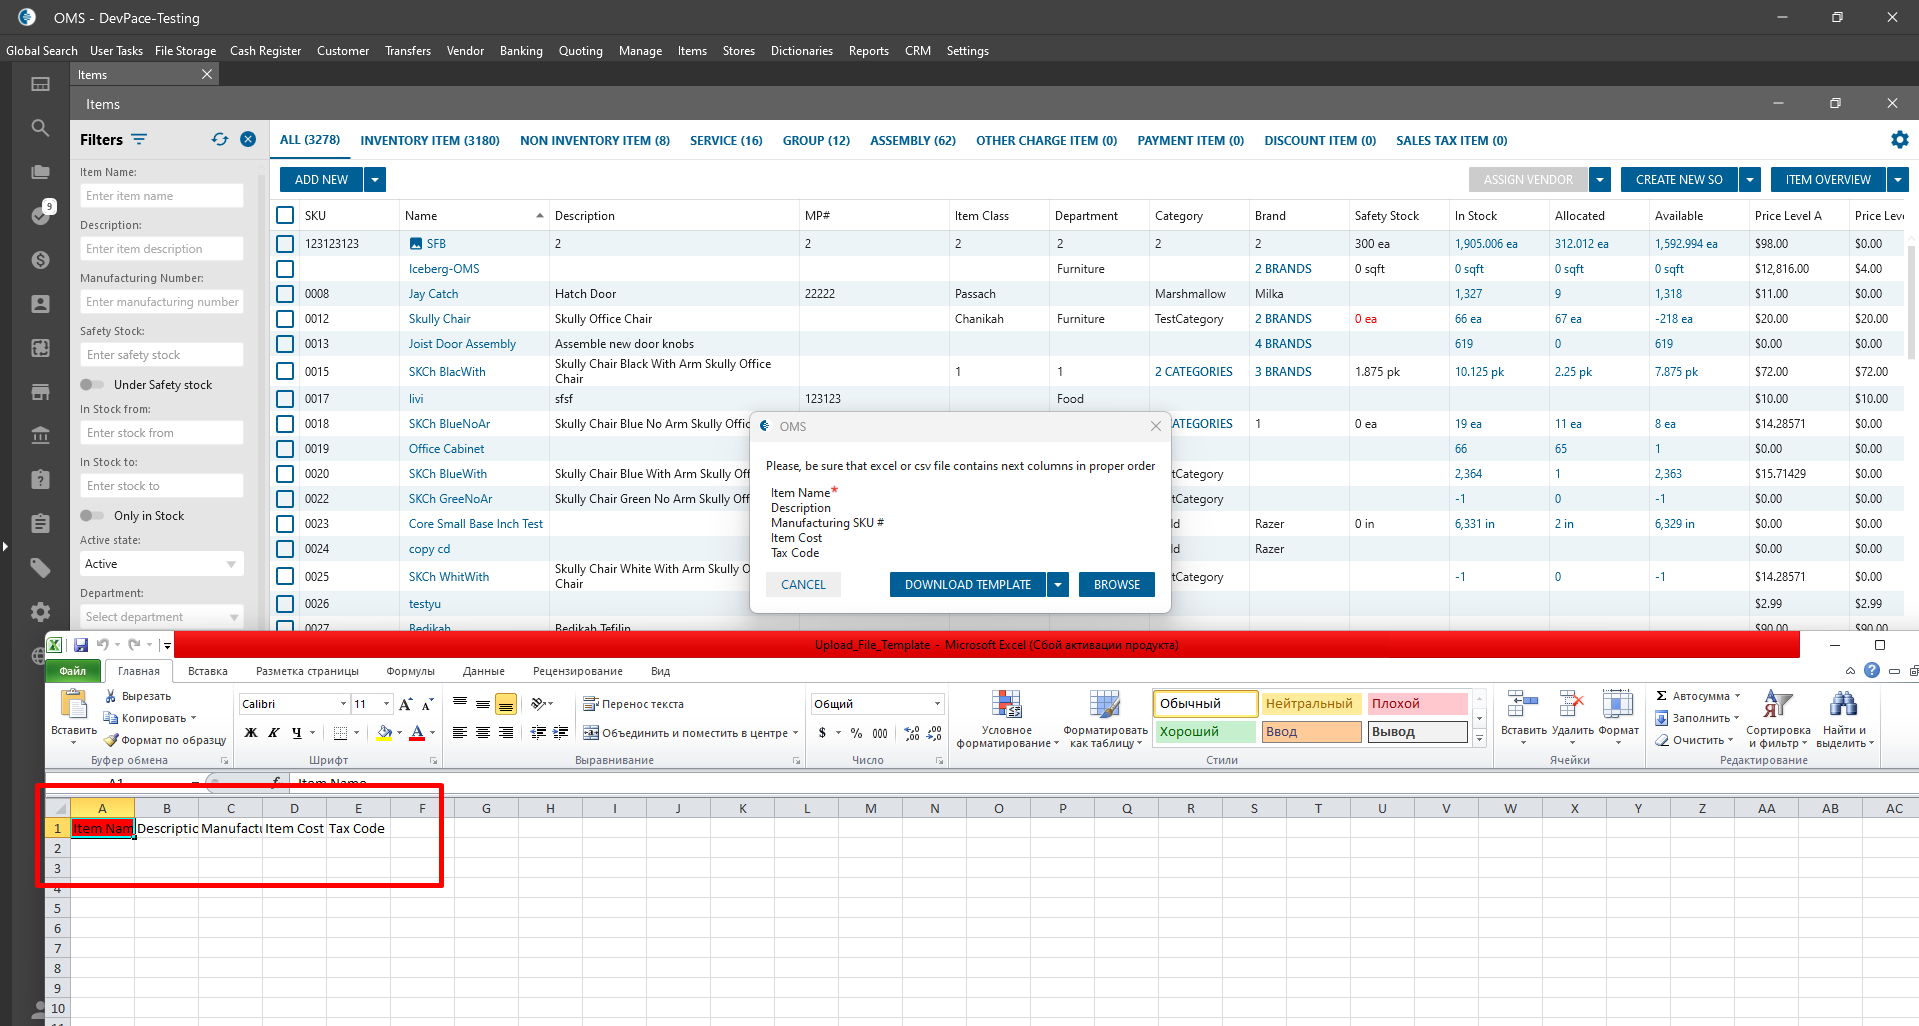Image resolution: width=1919 pixels, height=1026 pixels.
Task: Expand the Download Template dropdown arrow
Action: click(1058, 585)
